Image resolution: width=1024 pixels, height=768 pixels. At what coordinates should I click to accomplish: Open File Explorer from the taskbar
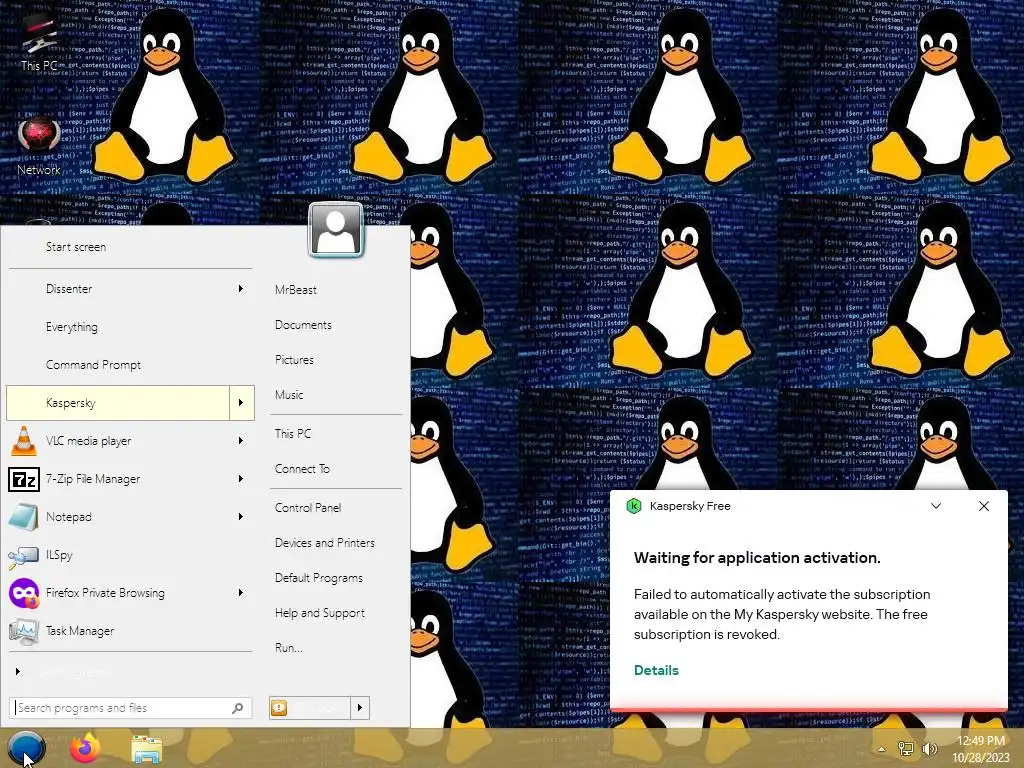[147, 749]
